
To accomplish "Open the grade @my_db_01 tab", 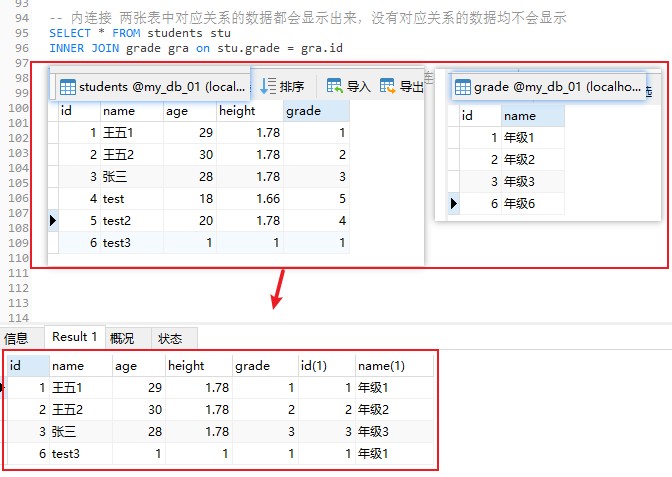I will click(547, 87).
